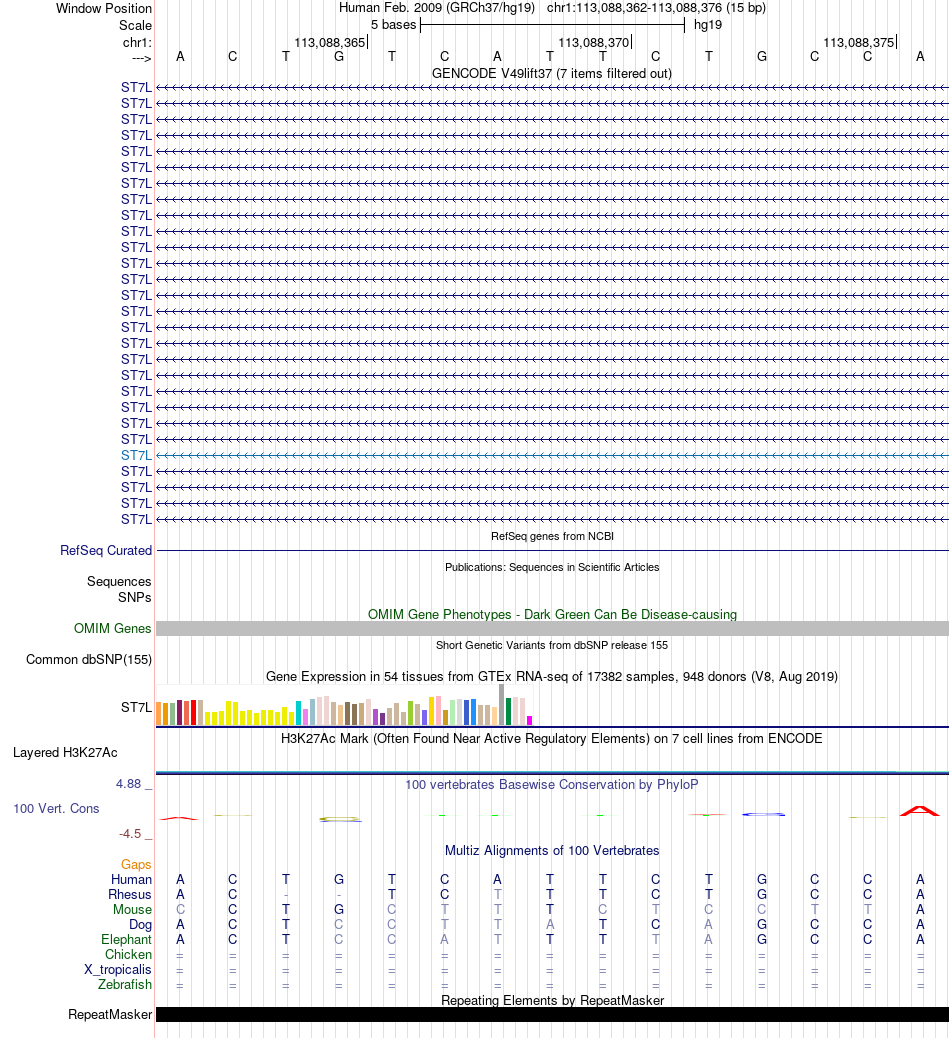Click the Common dbSNP(155) track label
This screenshot has height=1038, width=950.
point(89,659)
